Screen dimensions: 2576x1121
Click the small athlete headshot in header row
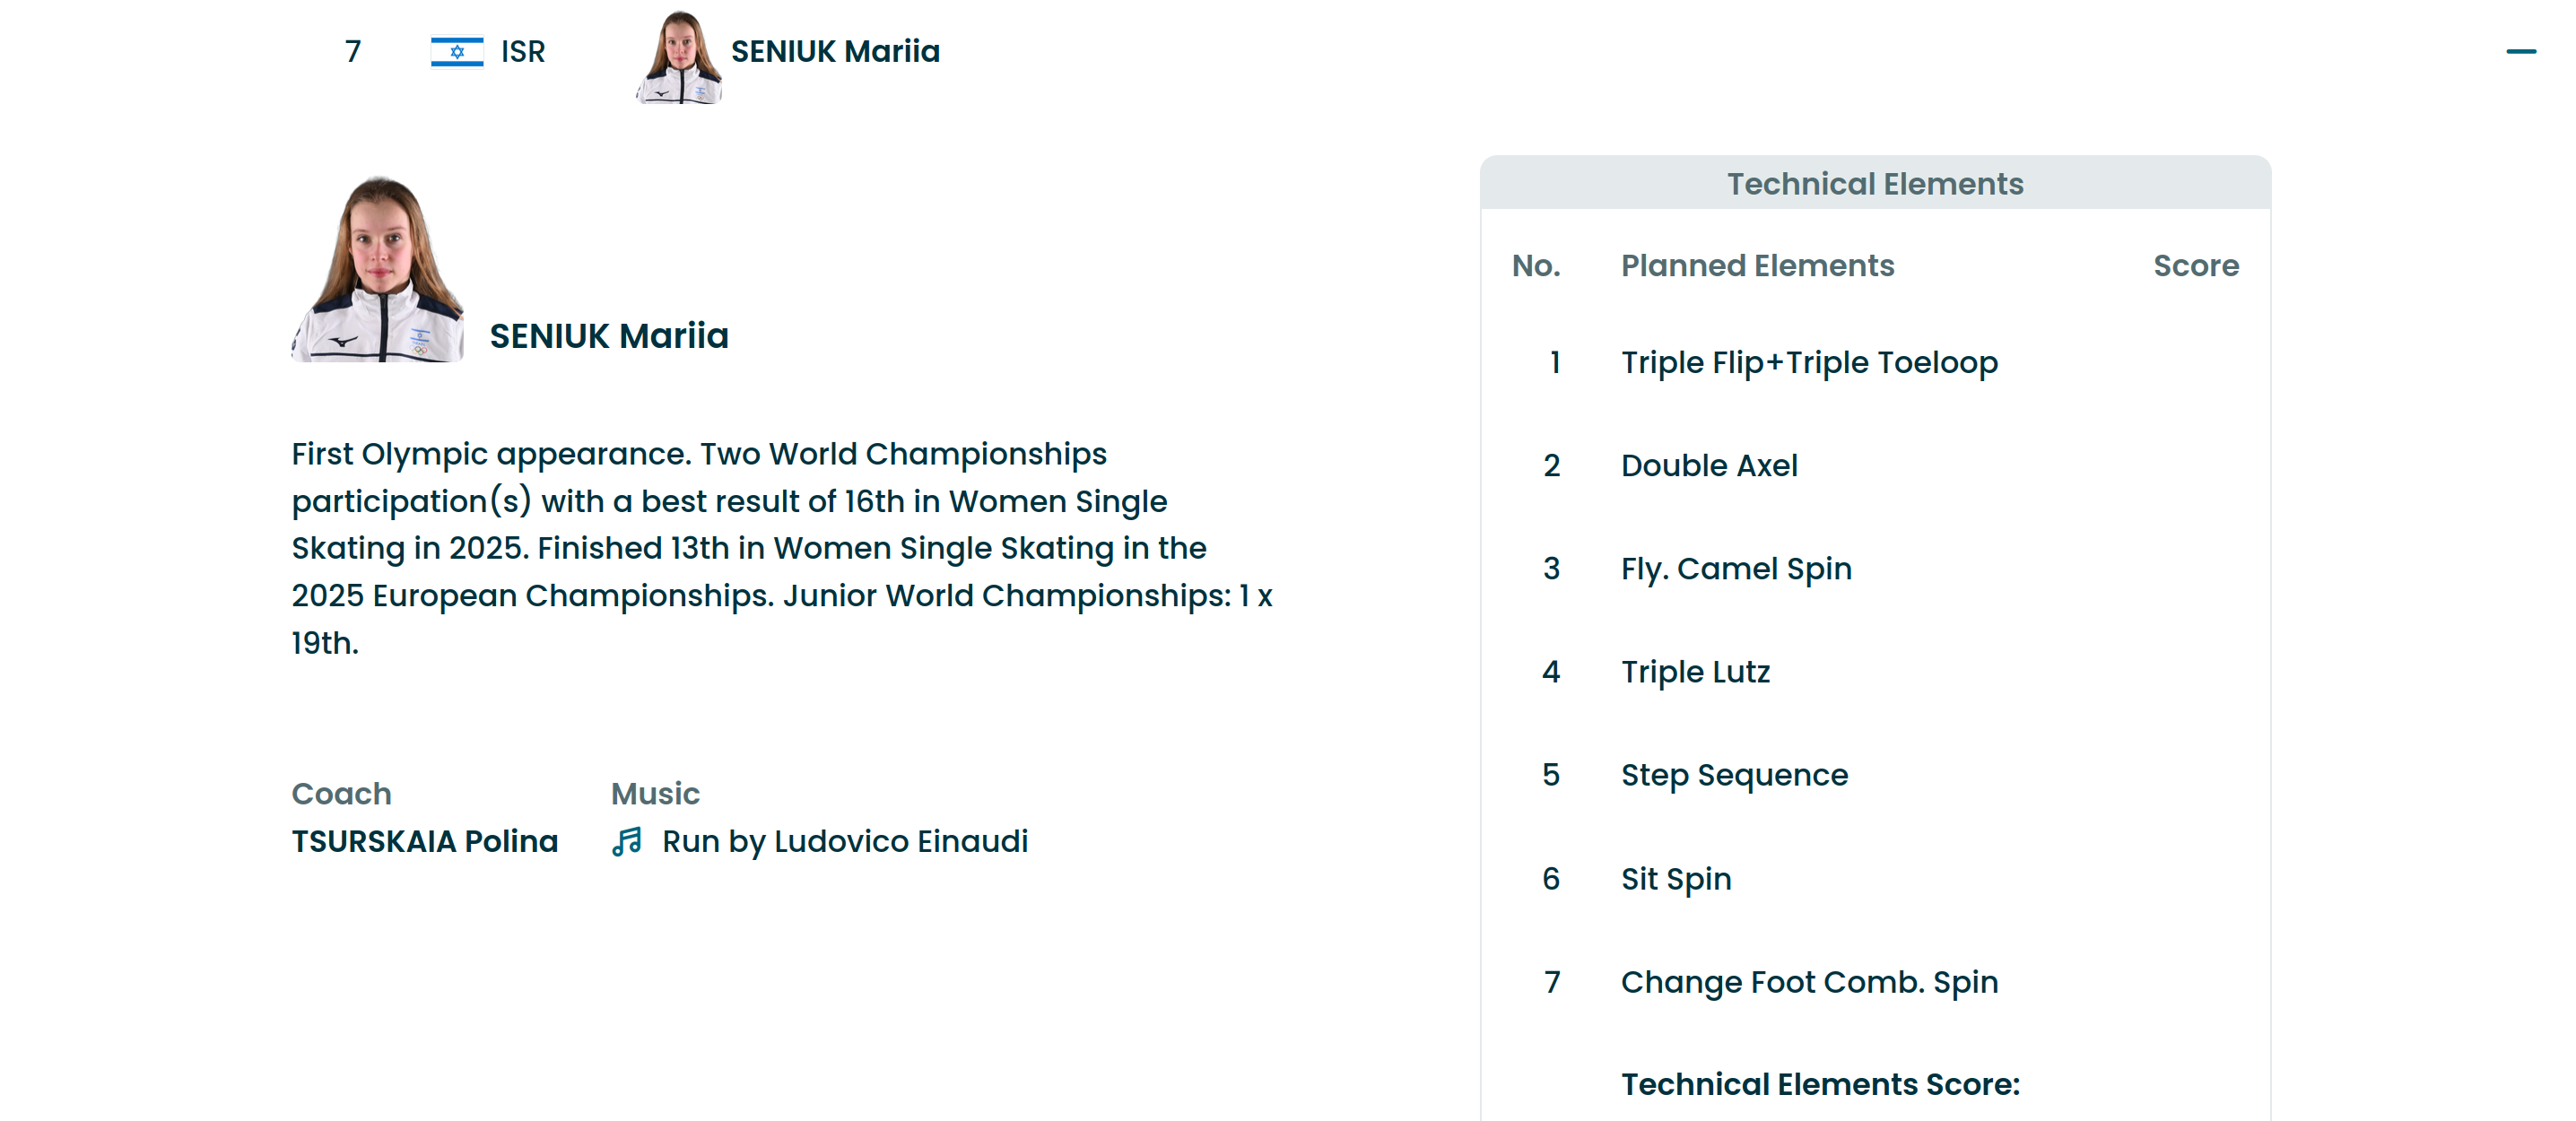pos(679,57)
